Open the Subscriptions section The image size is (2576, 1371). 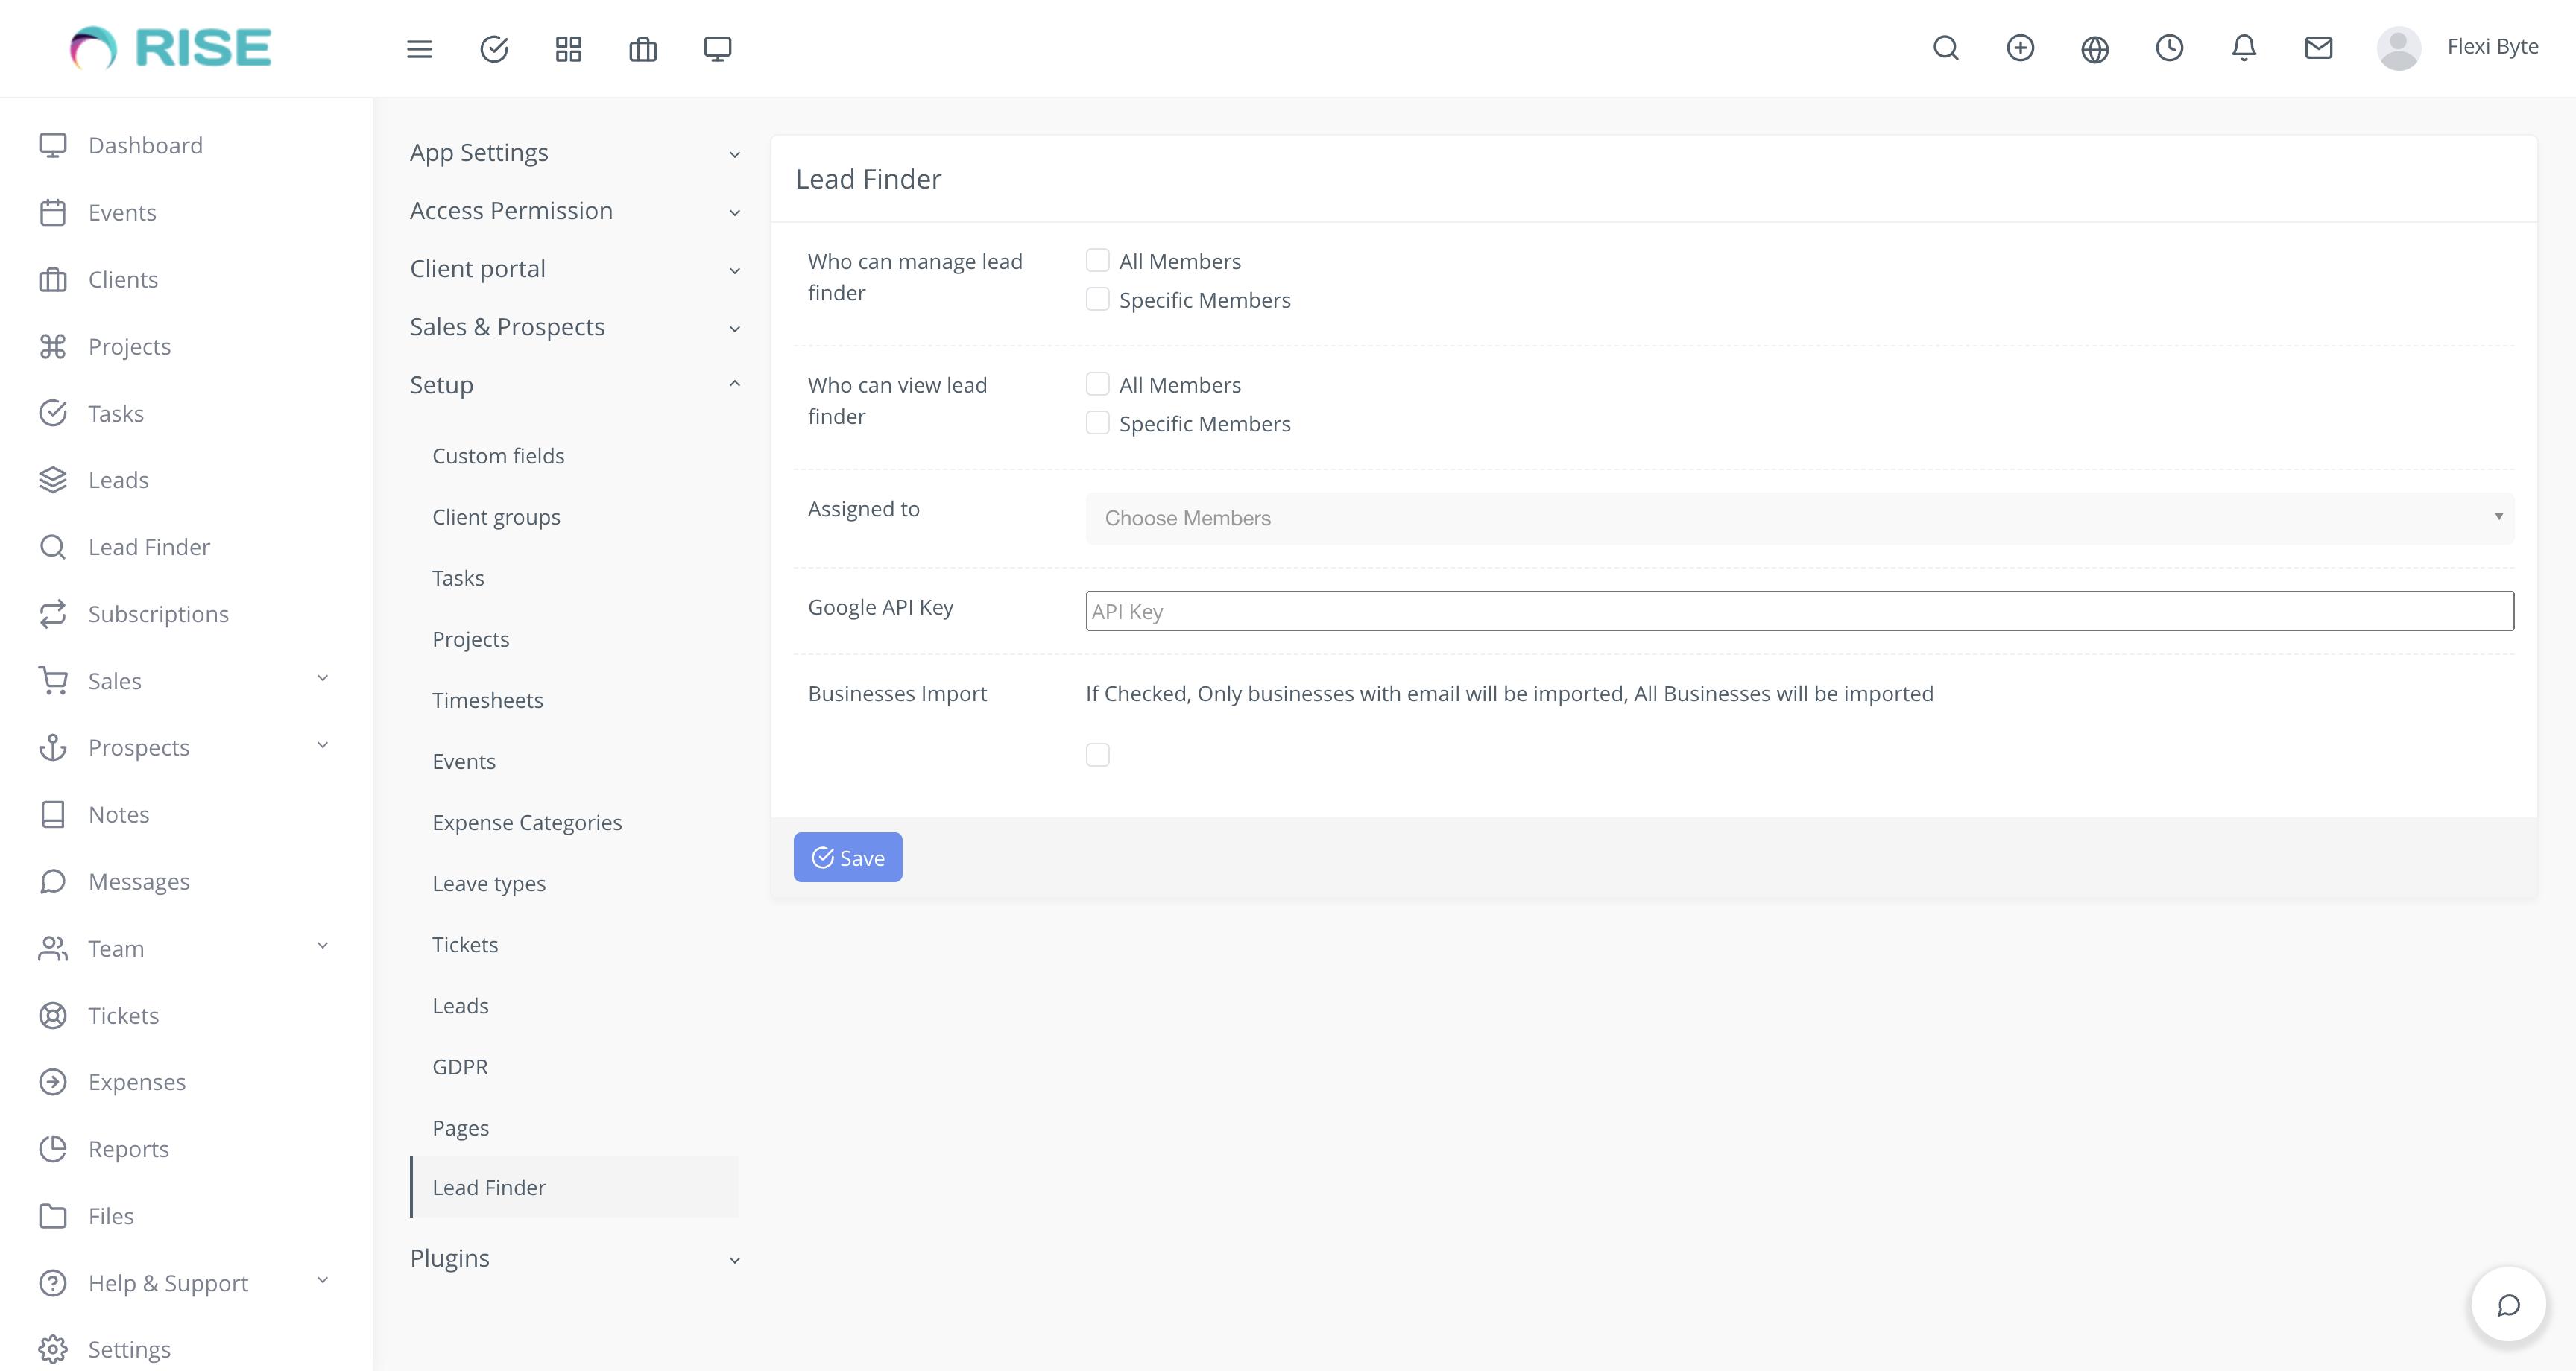(x=157, y=613)
